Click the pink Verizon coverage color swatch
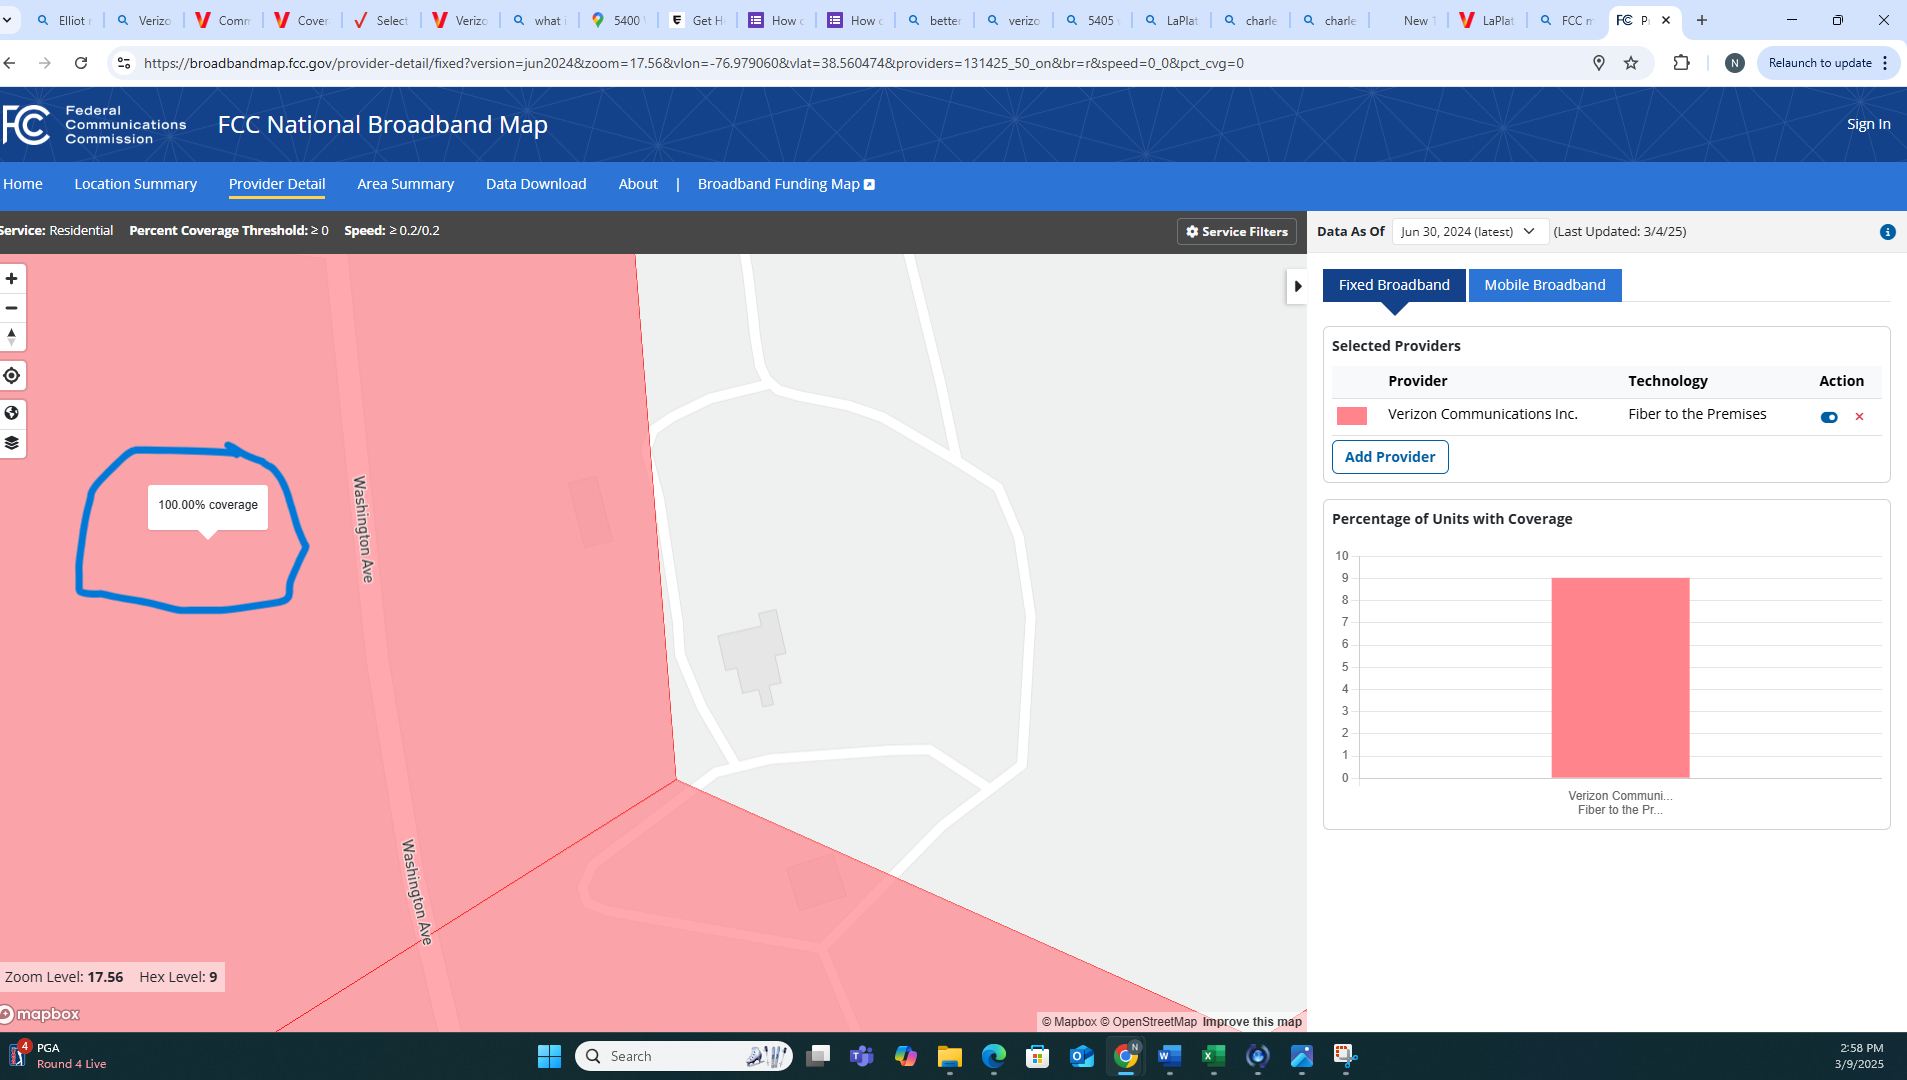 tap(1350, 415)
